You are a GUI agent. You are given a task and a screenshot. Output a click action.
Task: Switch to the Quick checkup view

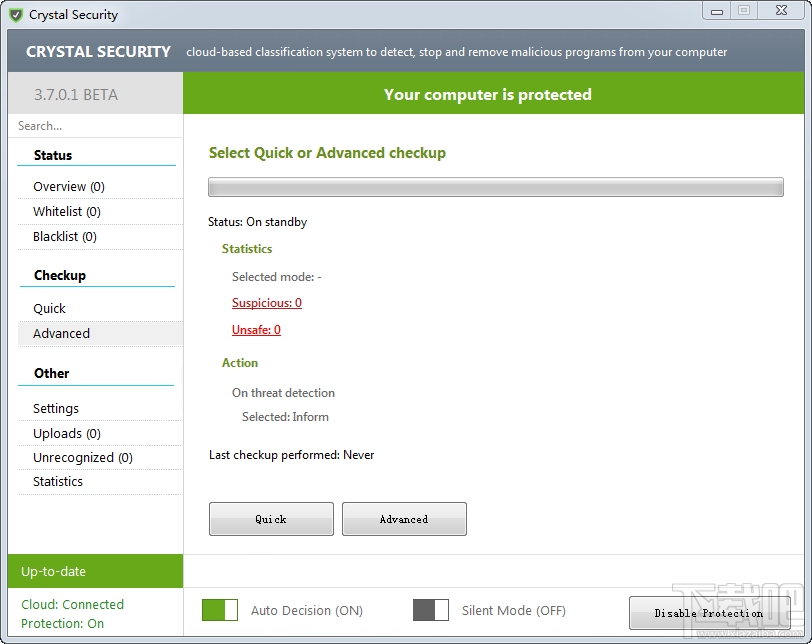pos(48,308)
